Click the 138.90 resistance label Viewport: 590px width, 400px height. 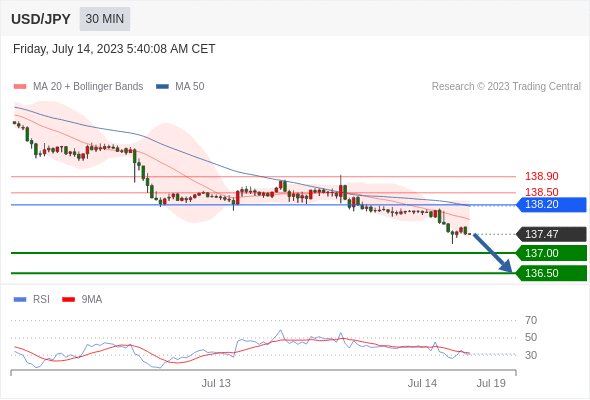[x=541, y=176]
